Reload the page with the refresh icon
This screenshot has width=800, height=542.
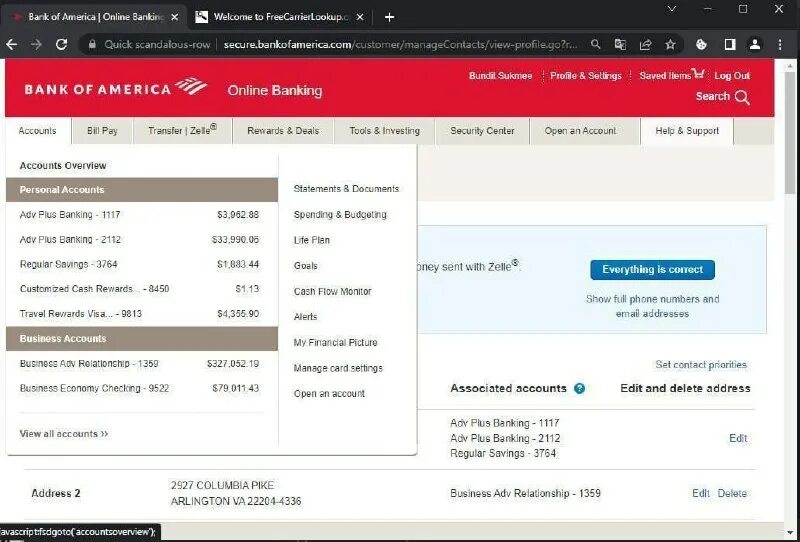tap(62, 44)
